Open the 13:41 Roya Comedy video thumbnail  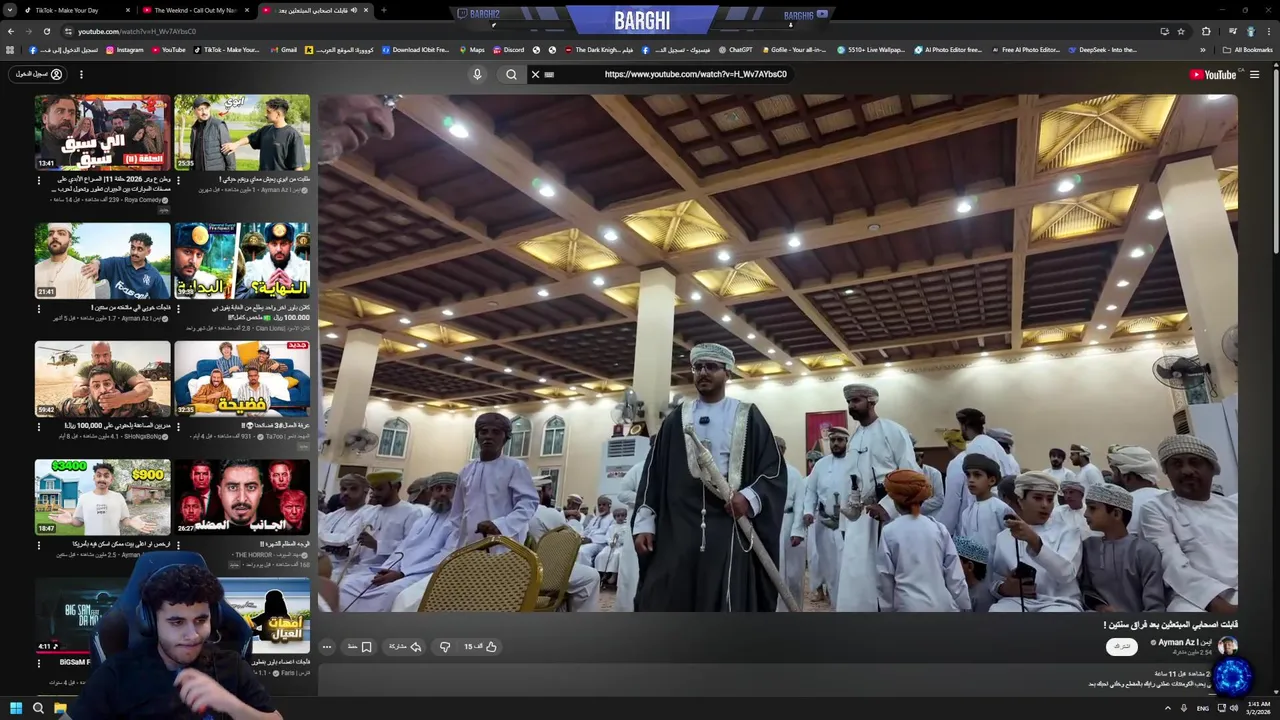click(x=103, y=133)
